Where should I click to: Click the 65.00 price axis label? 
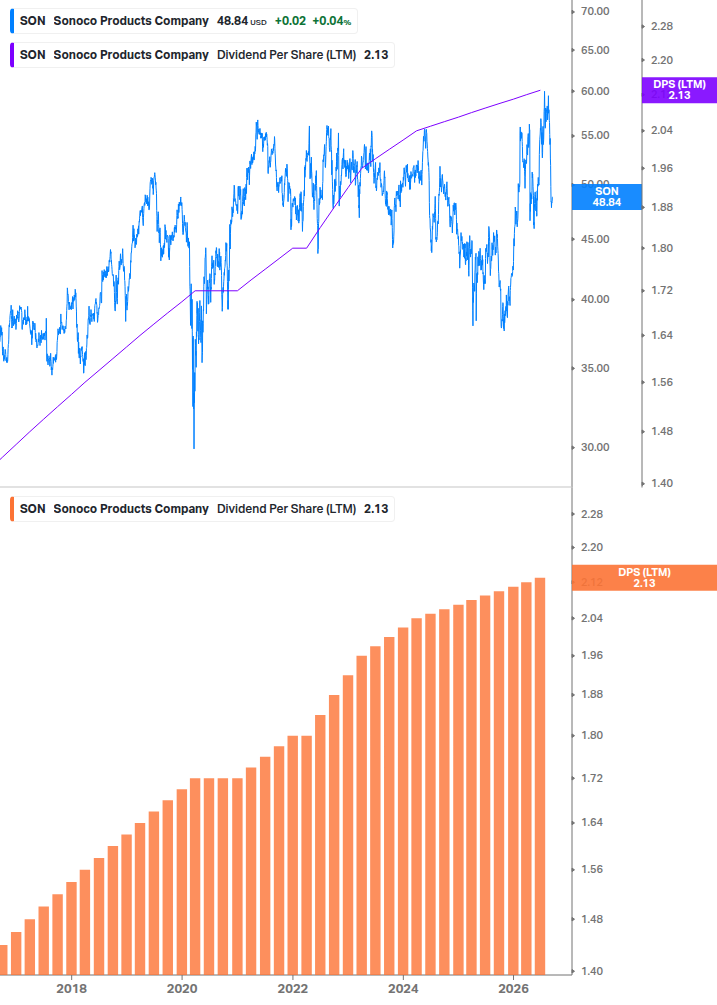tap(595, 50)
